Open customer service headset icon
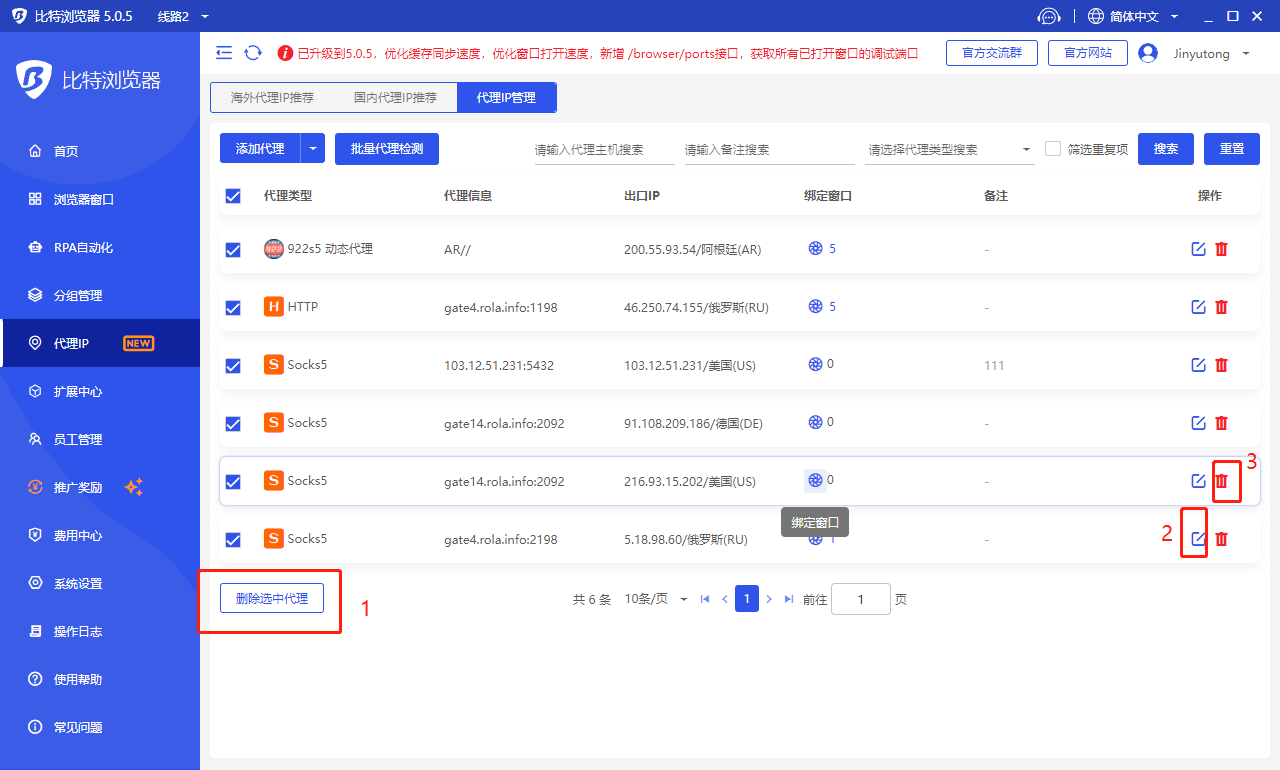 pyautogui.click(x=1048, y=16)
